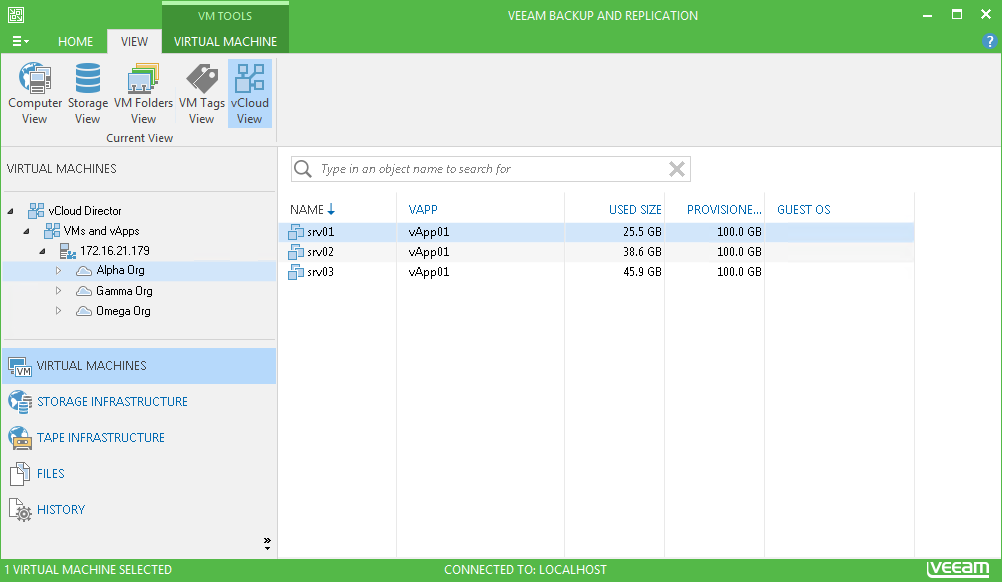1002x582 pixels.
Task: Click the Omega Org cloud icon
Action: [84, 311]
